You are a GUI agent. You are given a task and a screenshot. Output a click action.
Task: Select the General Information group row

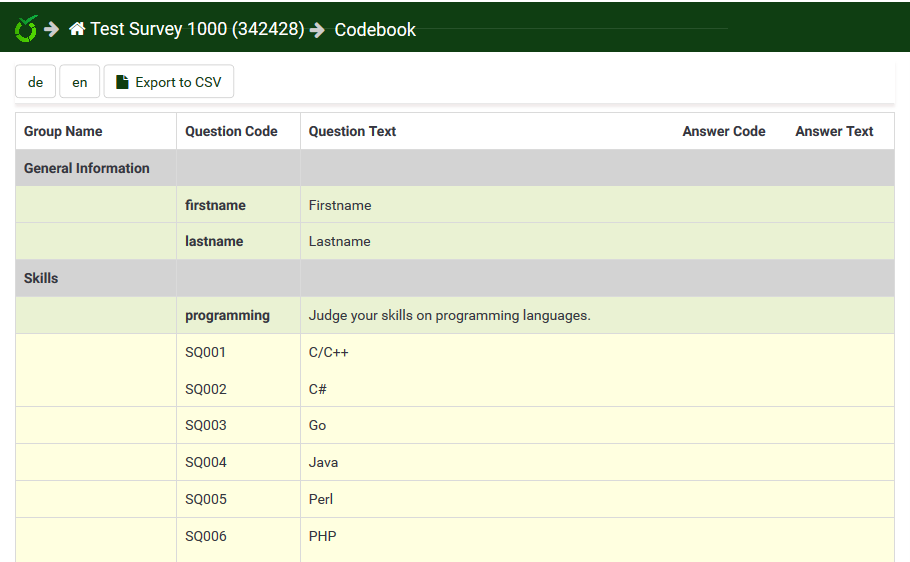tap(87, 168)
